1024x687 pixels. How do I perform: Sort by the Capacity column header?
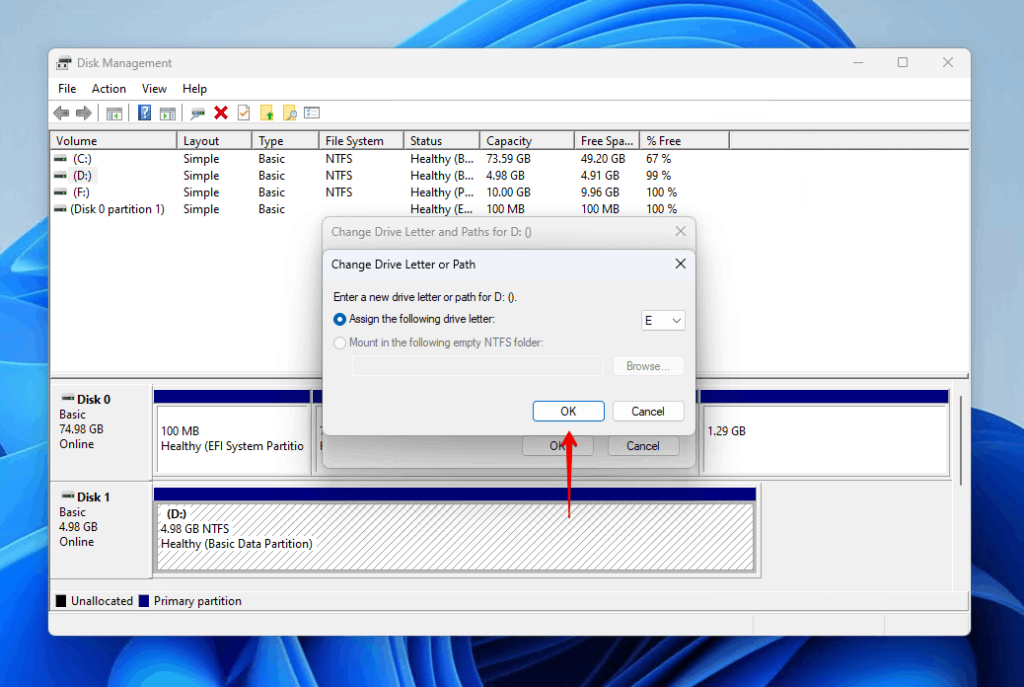point(525,141)
